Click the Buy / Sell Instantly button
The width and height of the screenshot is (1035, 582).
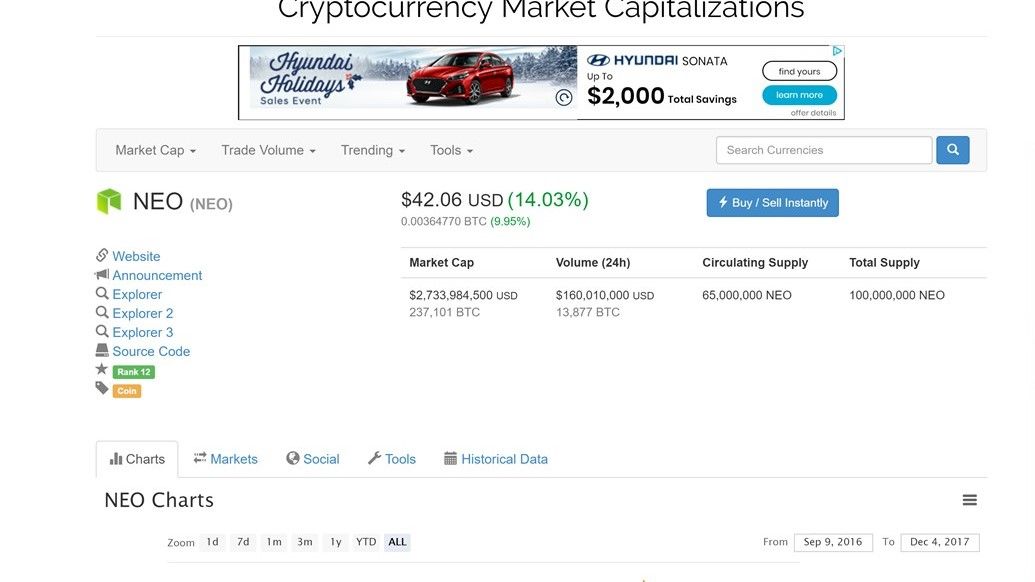click(x=772, y=203)
